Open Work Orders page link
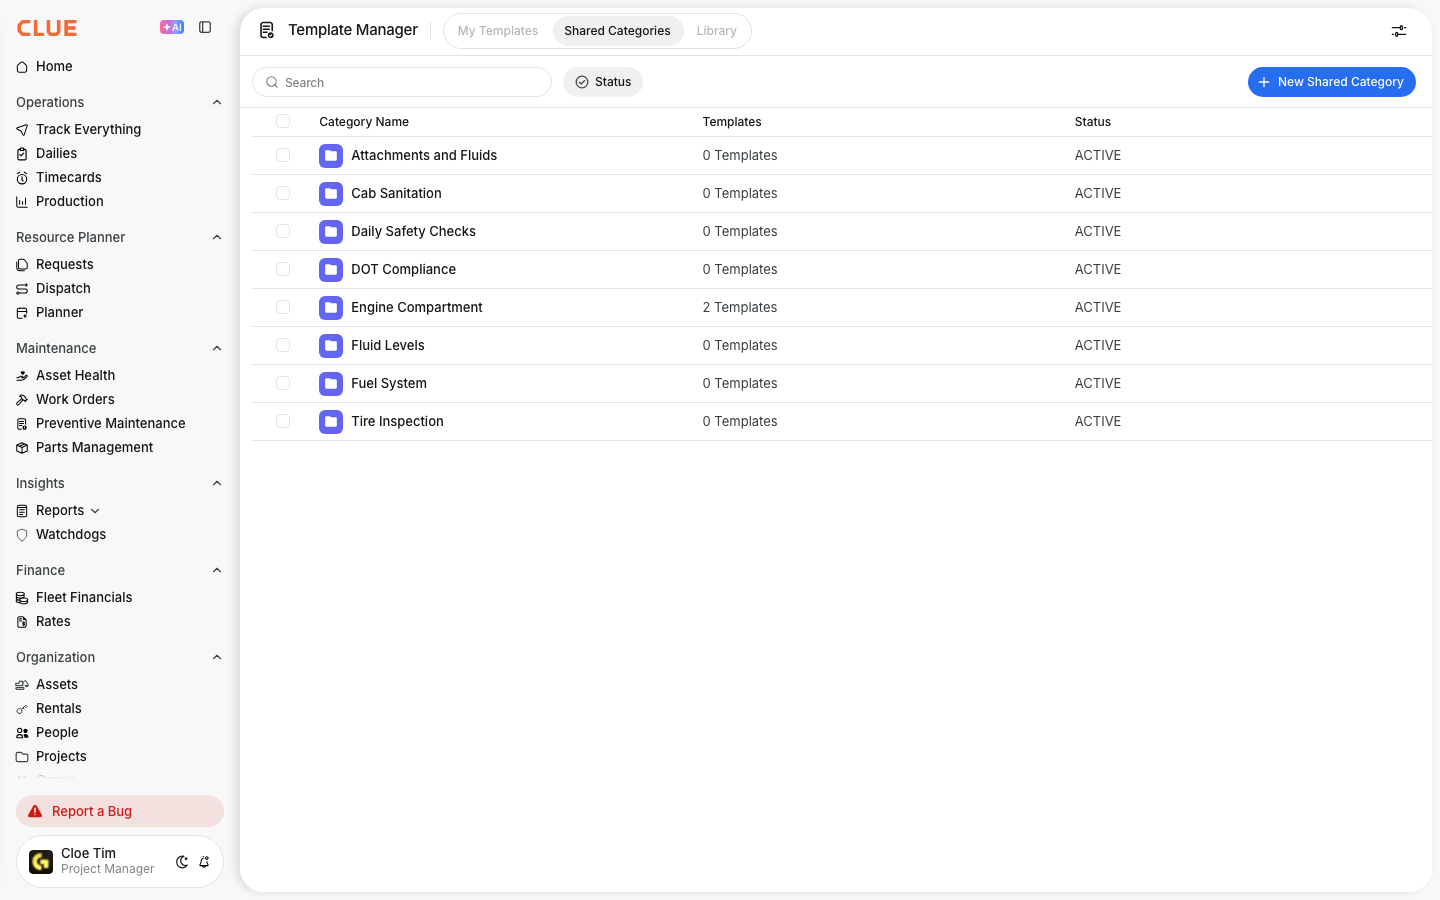 75,399
